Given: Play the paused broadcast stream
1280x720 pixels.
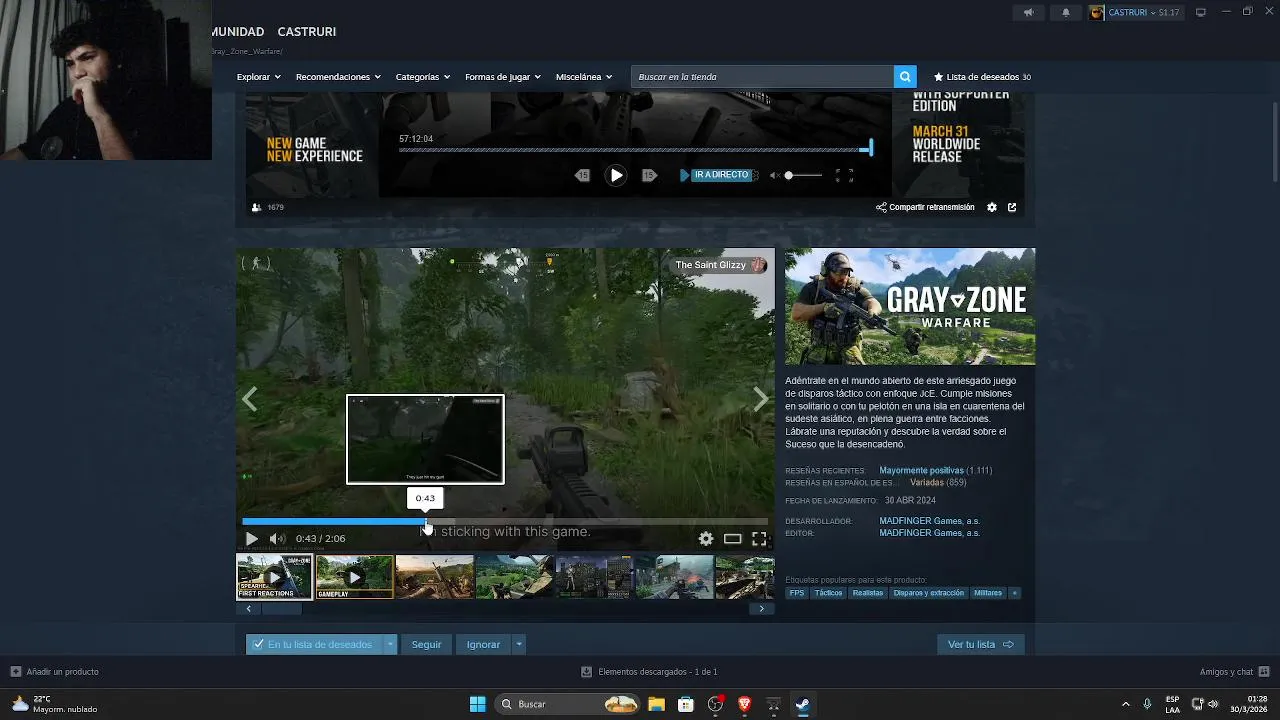Looking at the screenshot, I should point(616,175).
